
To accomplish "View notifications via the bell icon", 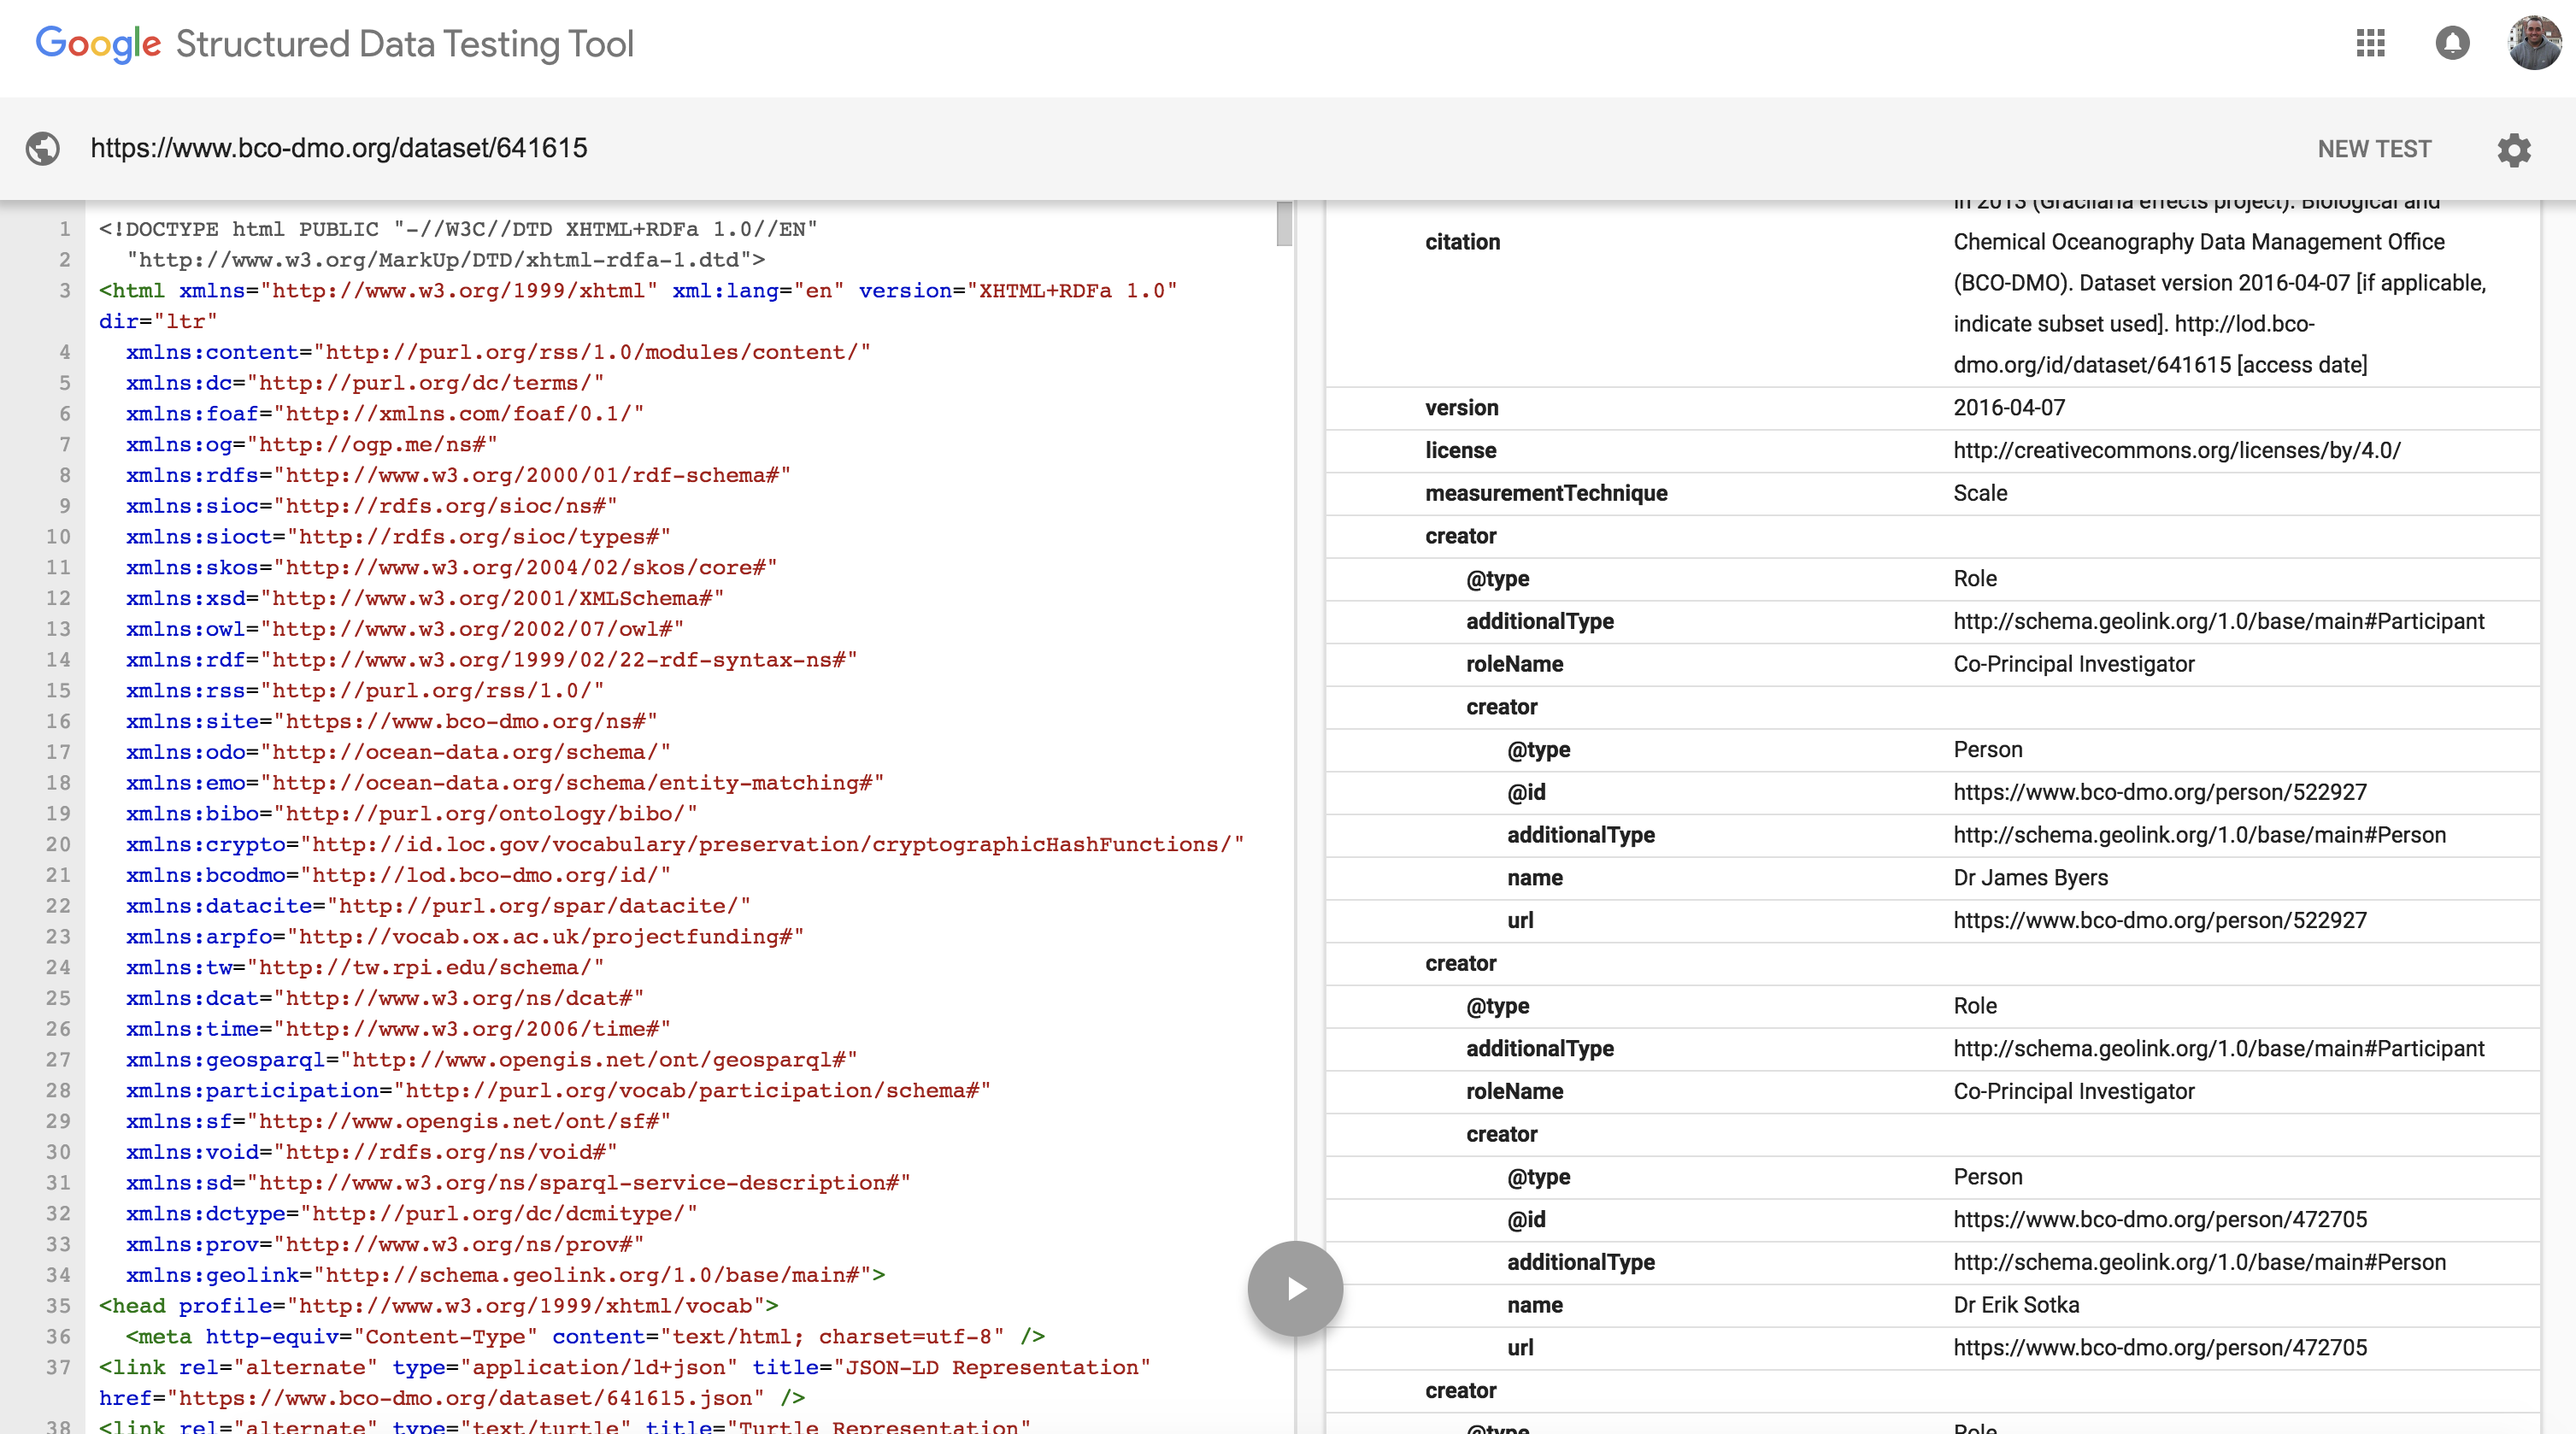I will (x=2453, y=44).
